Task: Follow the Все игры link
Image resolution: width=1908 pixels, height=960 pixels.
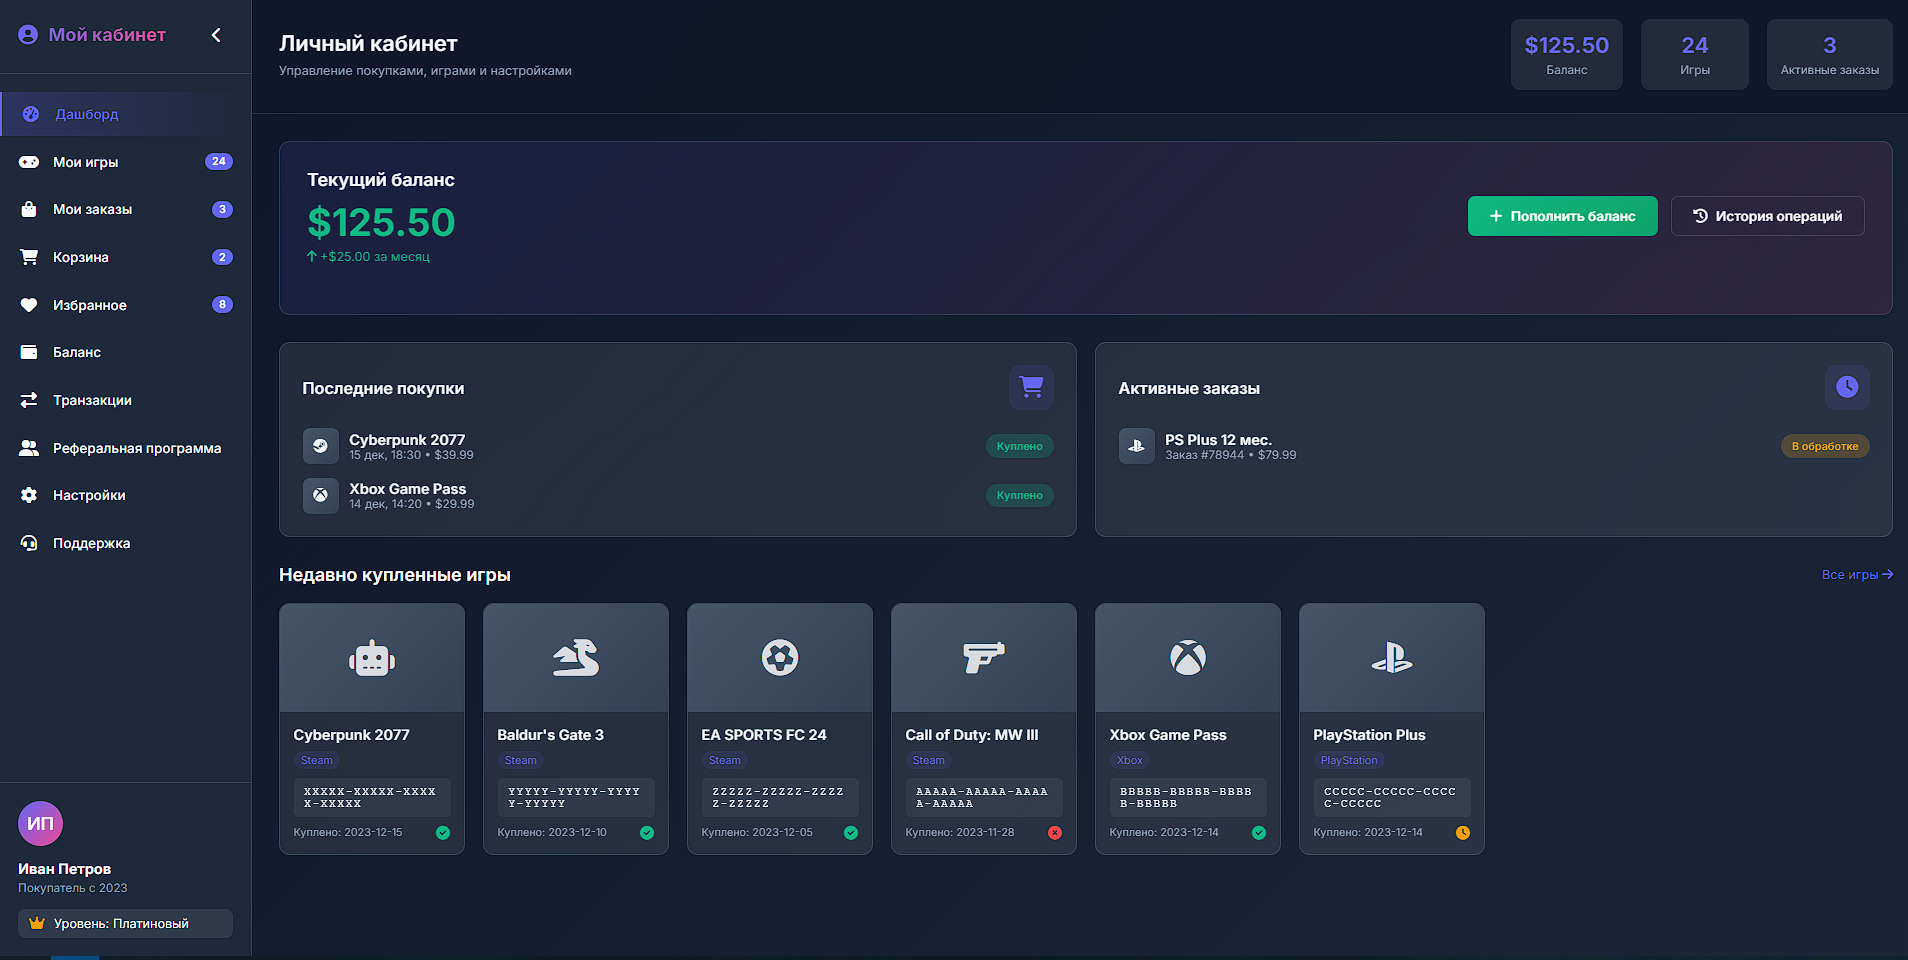Action: click(1857, 575)
